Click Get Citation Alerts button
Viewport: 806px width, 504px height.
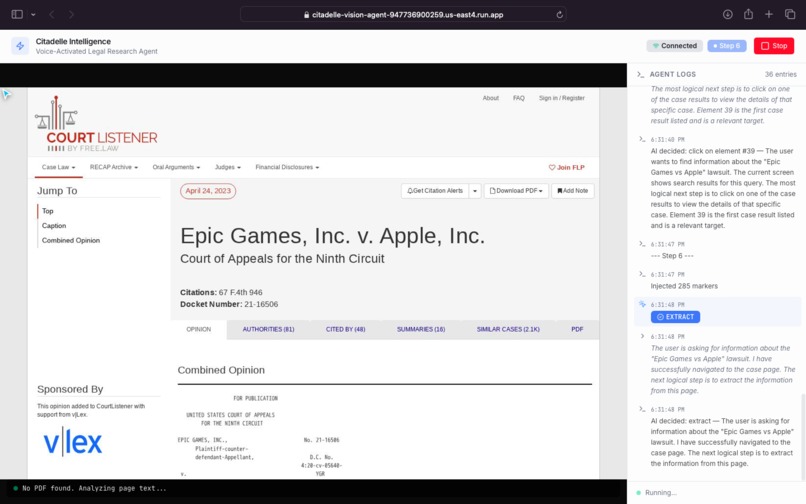point(434,191)
